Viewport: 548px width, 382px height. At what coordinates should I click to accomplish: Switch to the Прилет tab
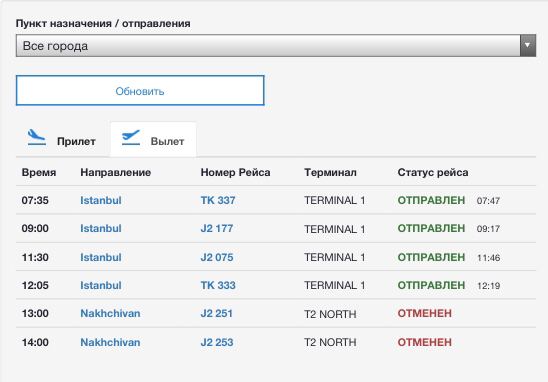(62, 140)
